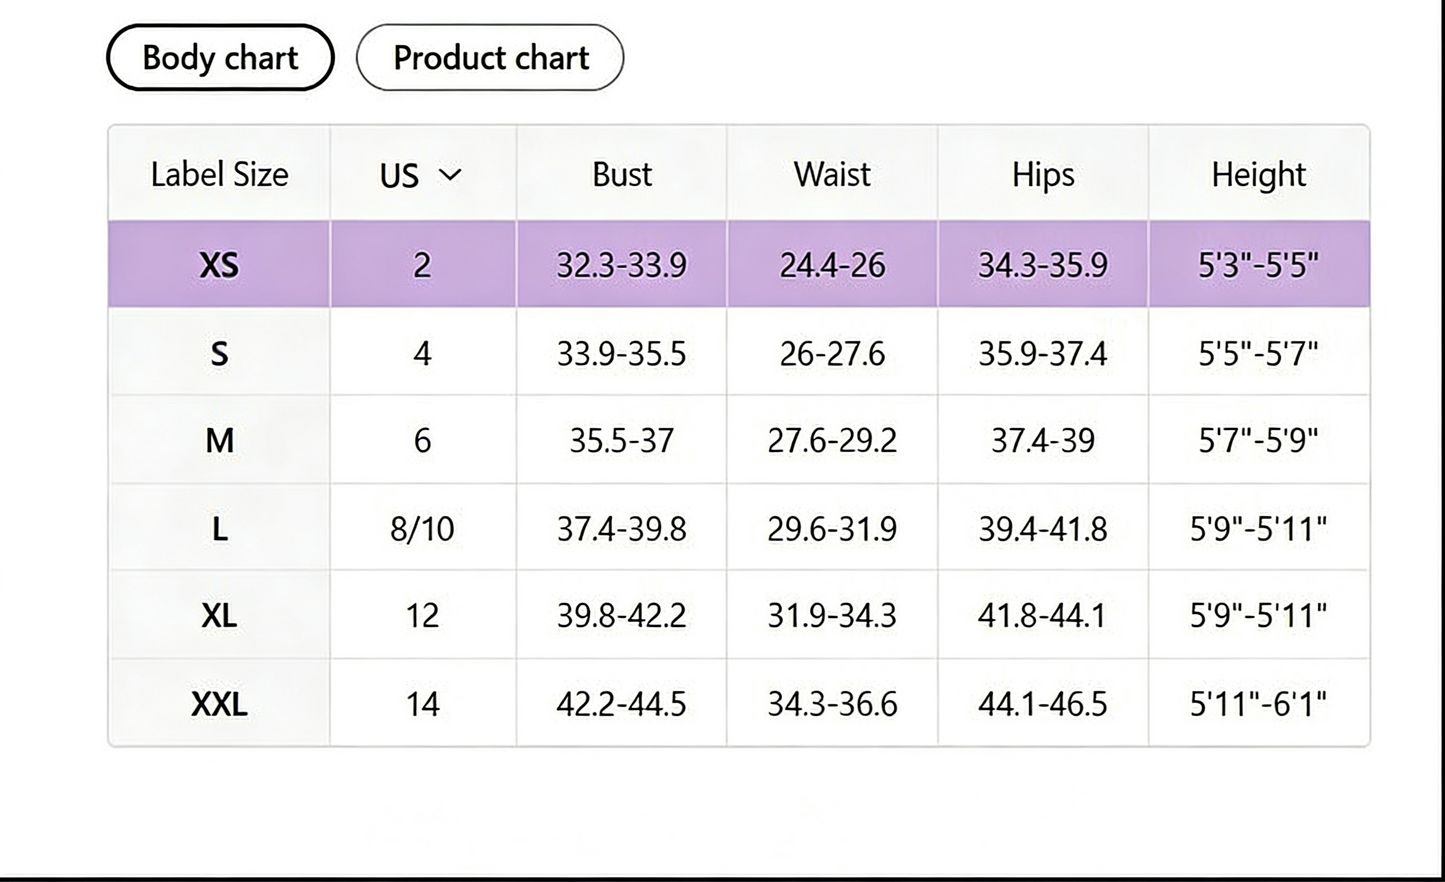This screenshot has width=1445, height=882.
Task: Click the M label size cell
Action: (x=219, y=440)
